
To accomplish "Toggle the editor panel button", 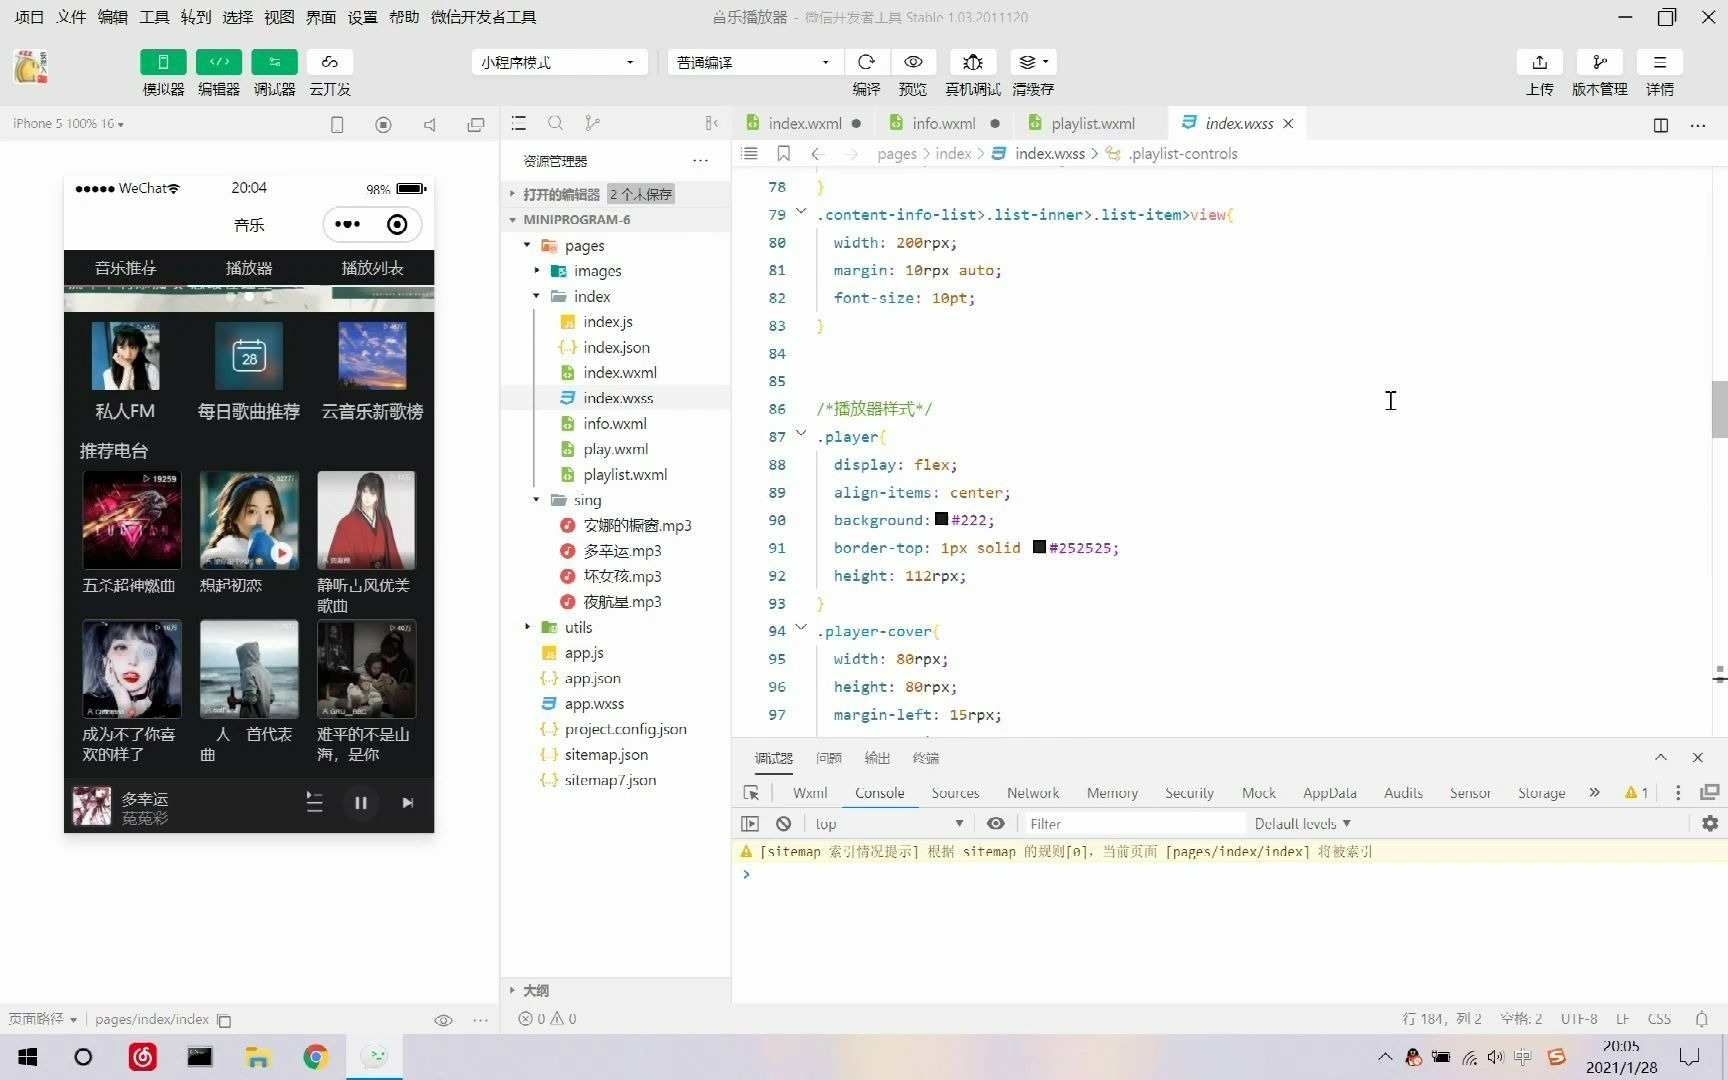I will coord(219,62).
